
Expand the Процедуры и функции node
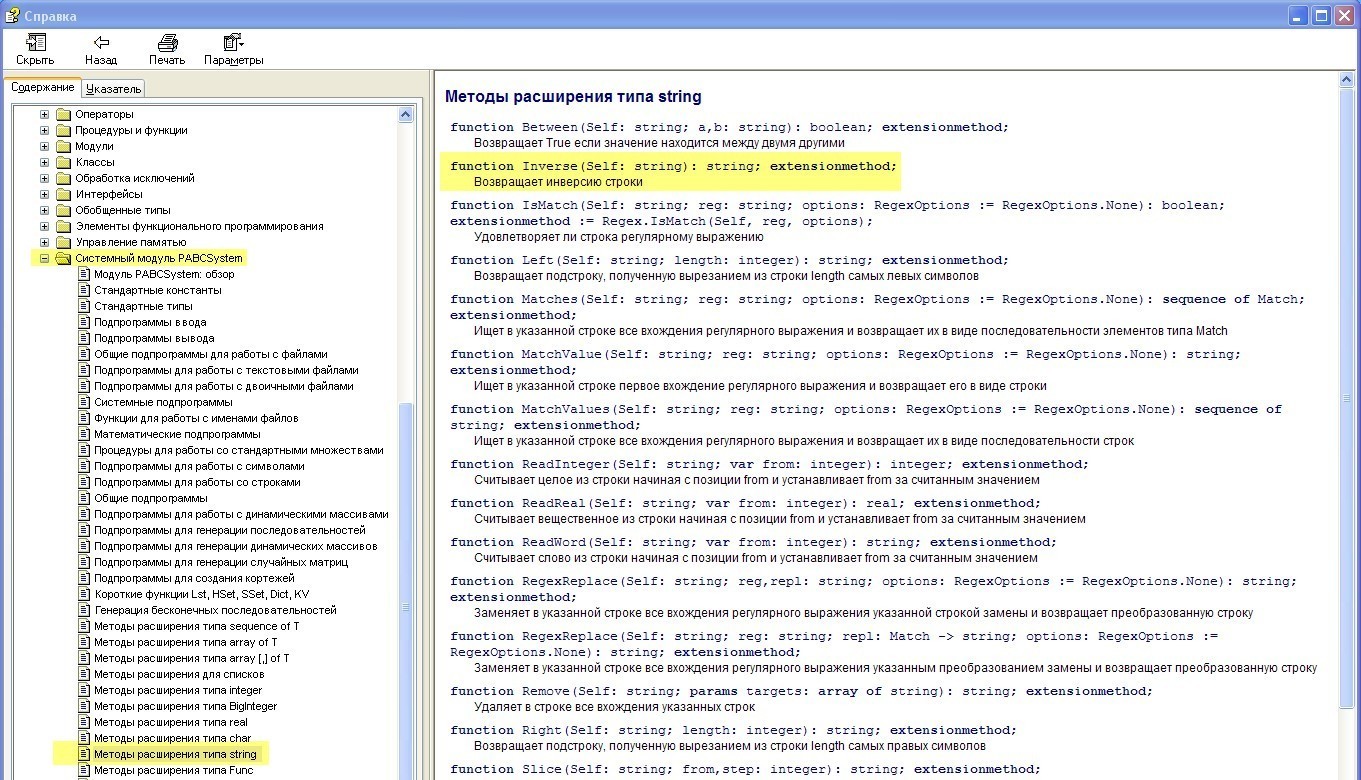[44, 130]
